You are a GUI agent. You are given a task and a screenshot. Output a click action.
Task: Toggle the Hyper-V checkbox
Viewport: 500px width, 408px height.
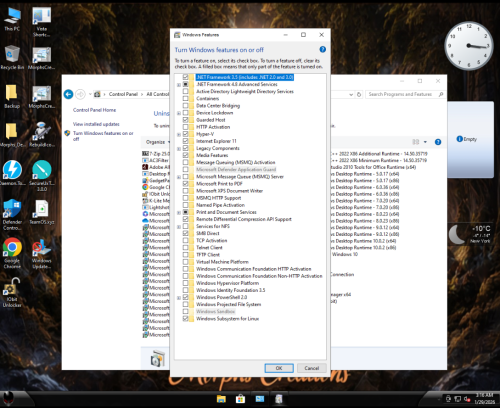185,134
